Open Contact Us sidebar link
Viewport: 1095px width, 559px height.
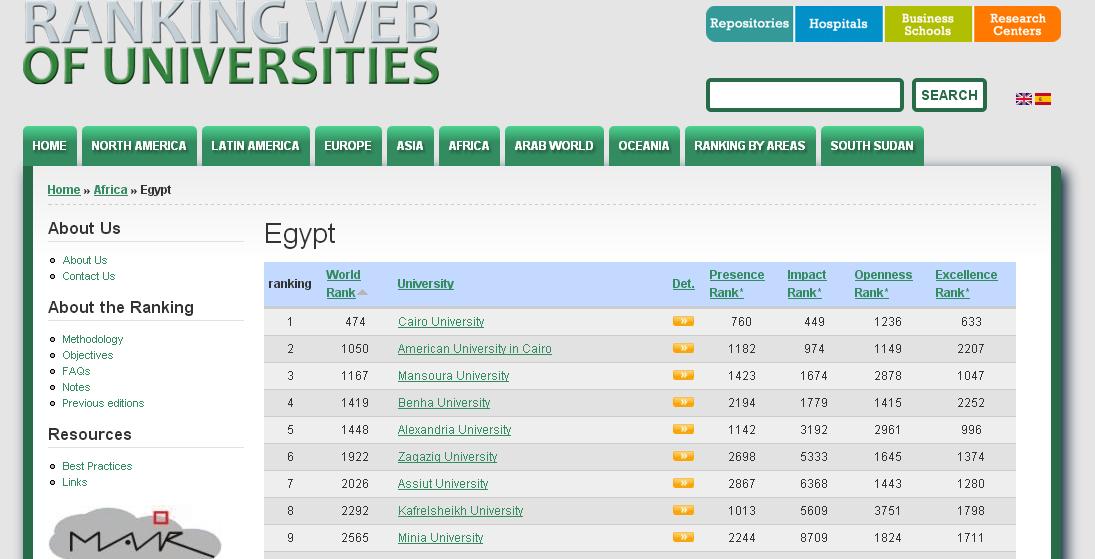pos(89,276)
